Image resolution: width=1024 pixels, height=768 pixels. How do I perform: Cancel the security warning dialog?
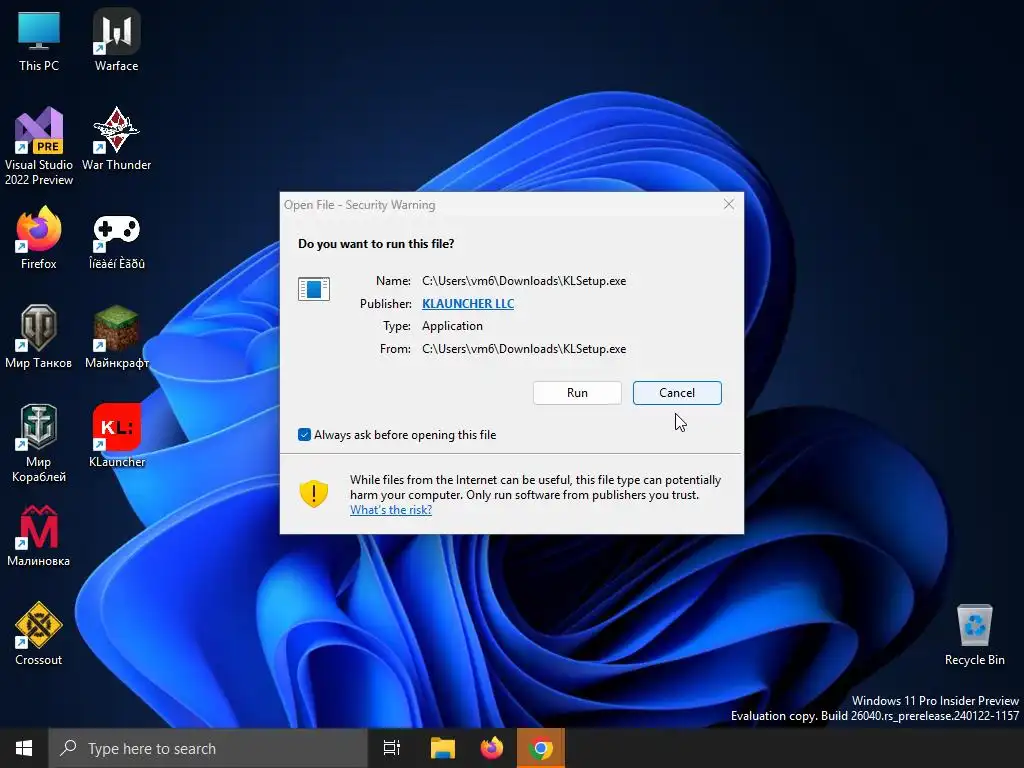[677, 392]
